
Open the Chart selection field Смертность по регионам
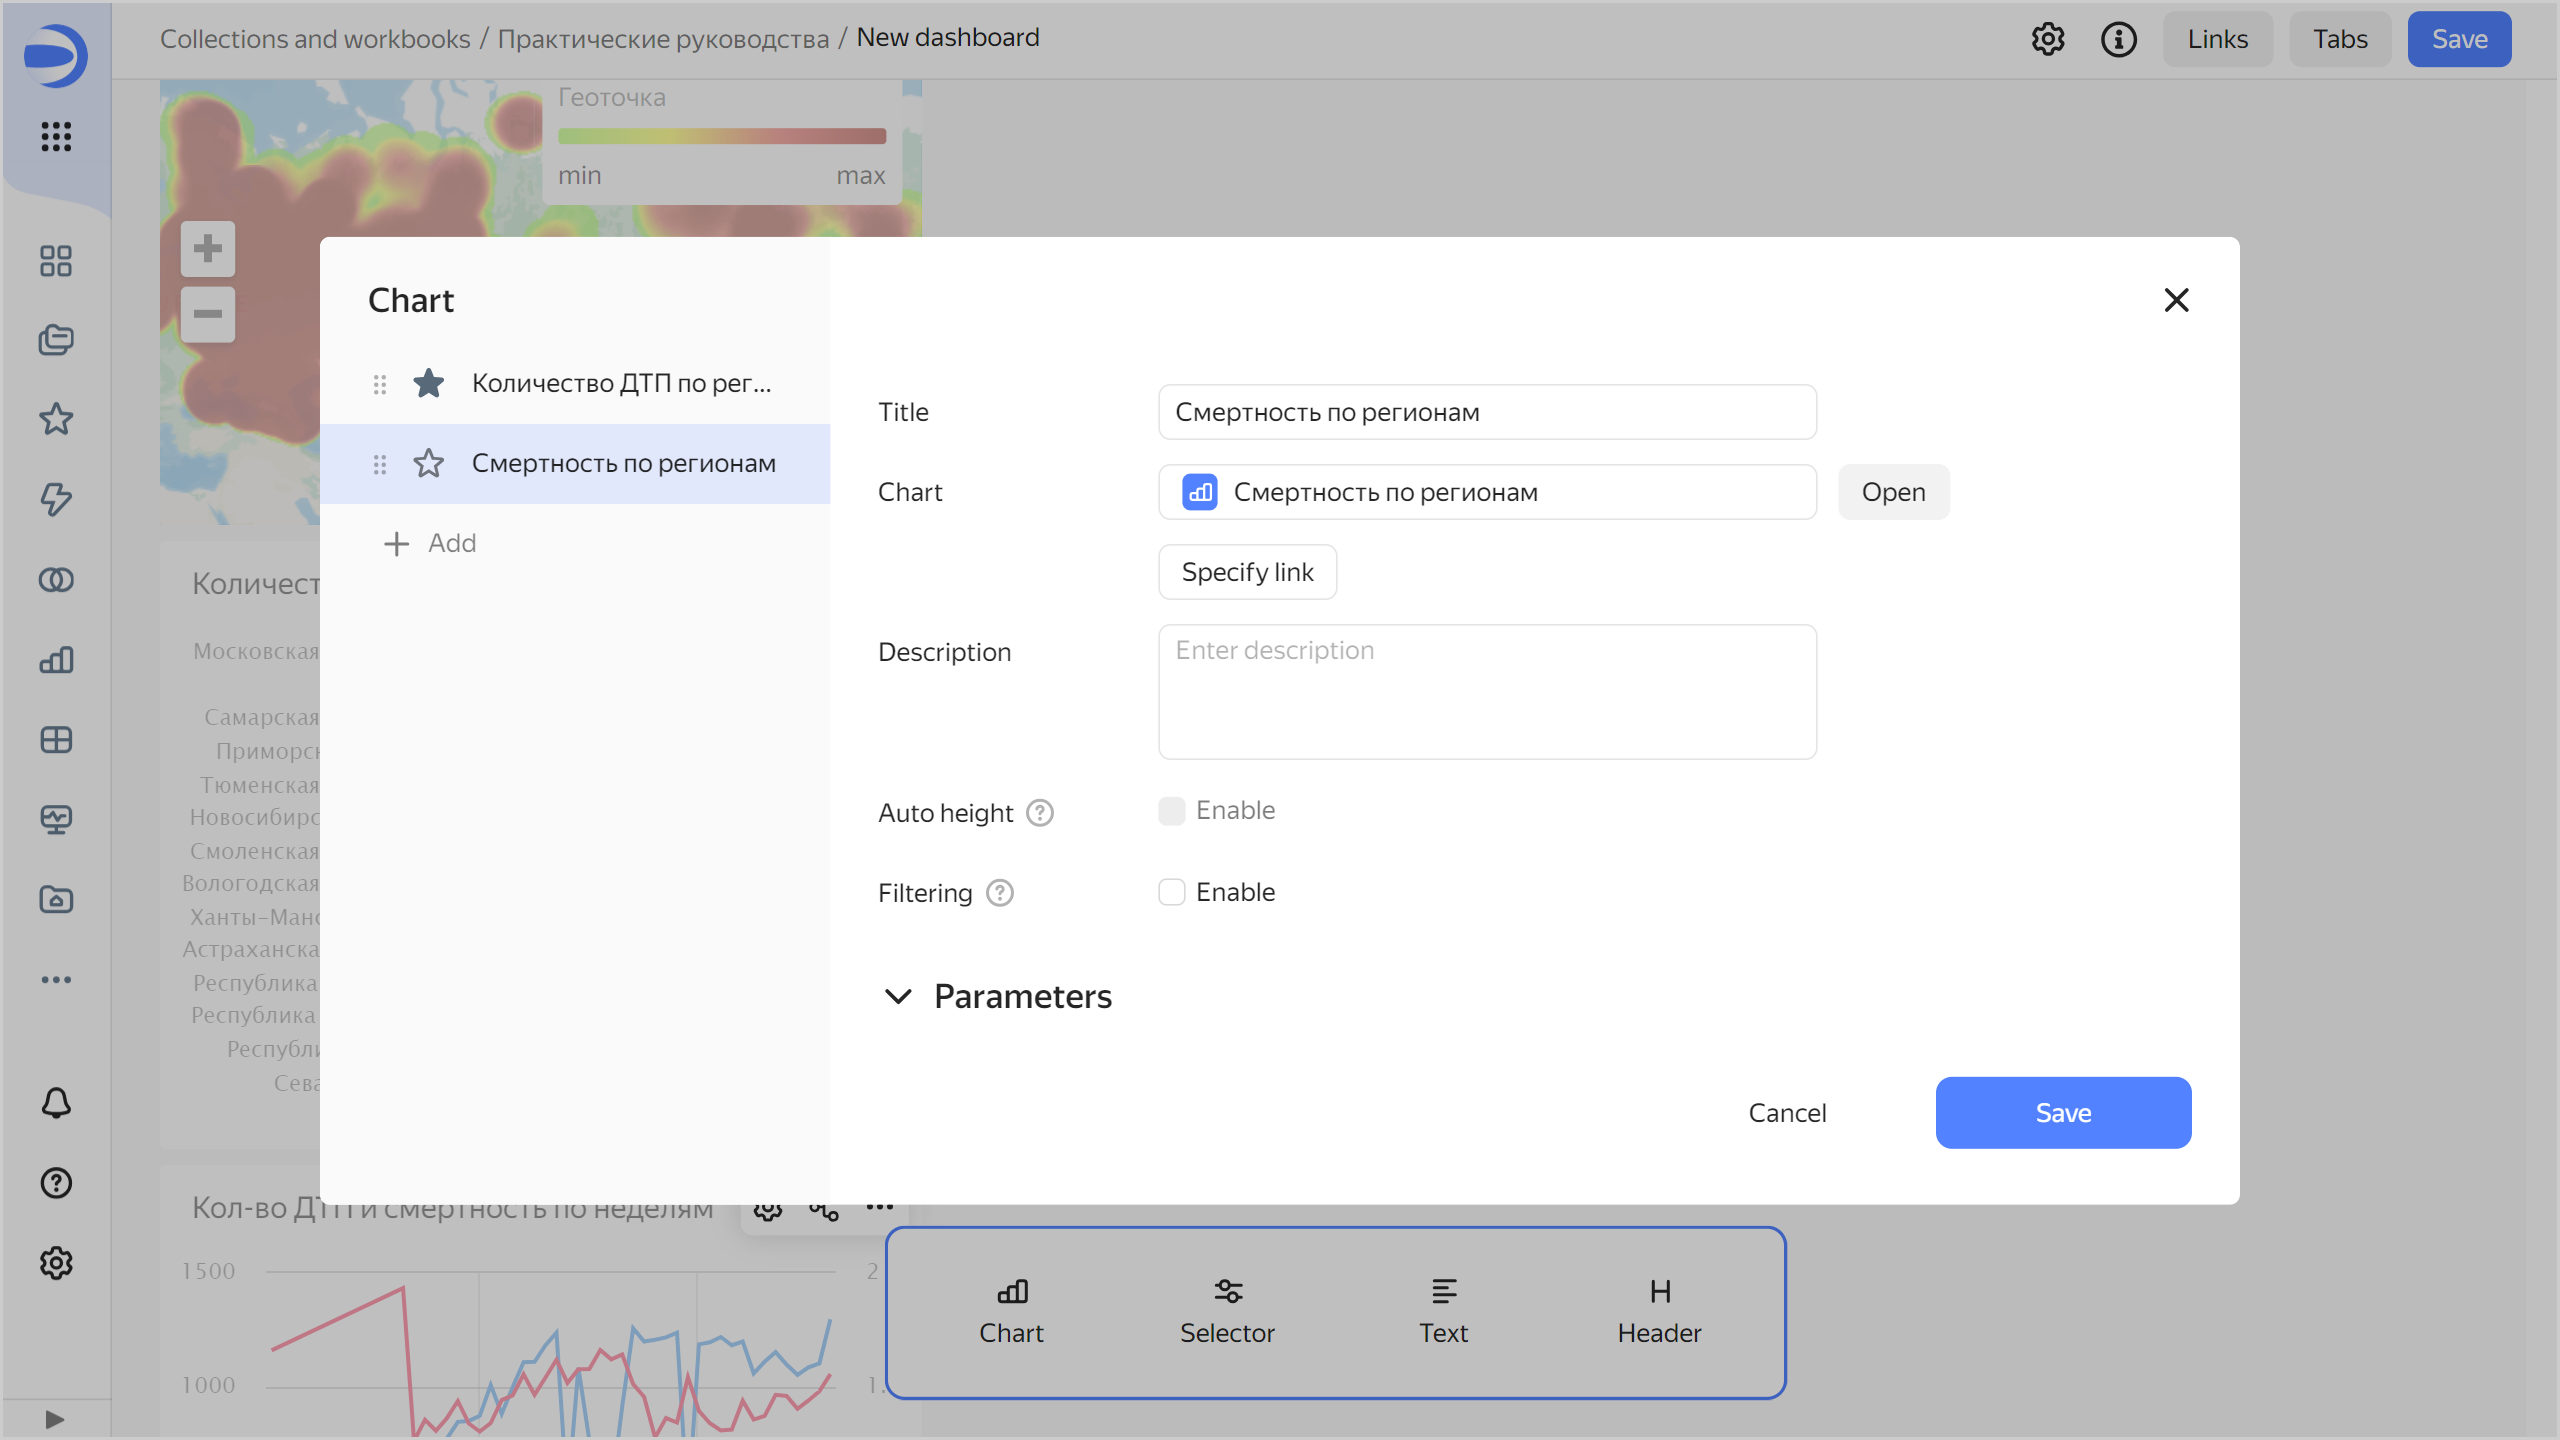(1486, 492)
